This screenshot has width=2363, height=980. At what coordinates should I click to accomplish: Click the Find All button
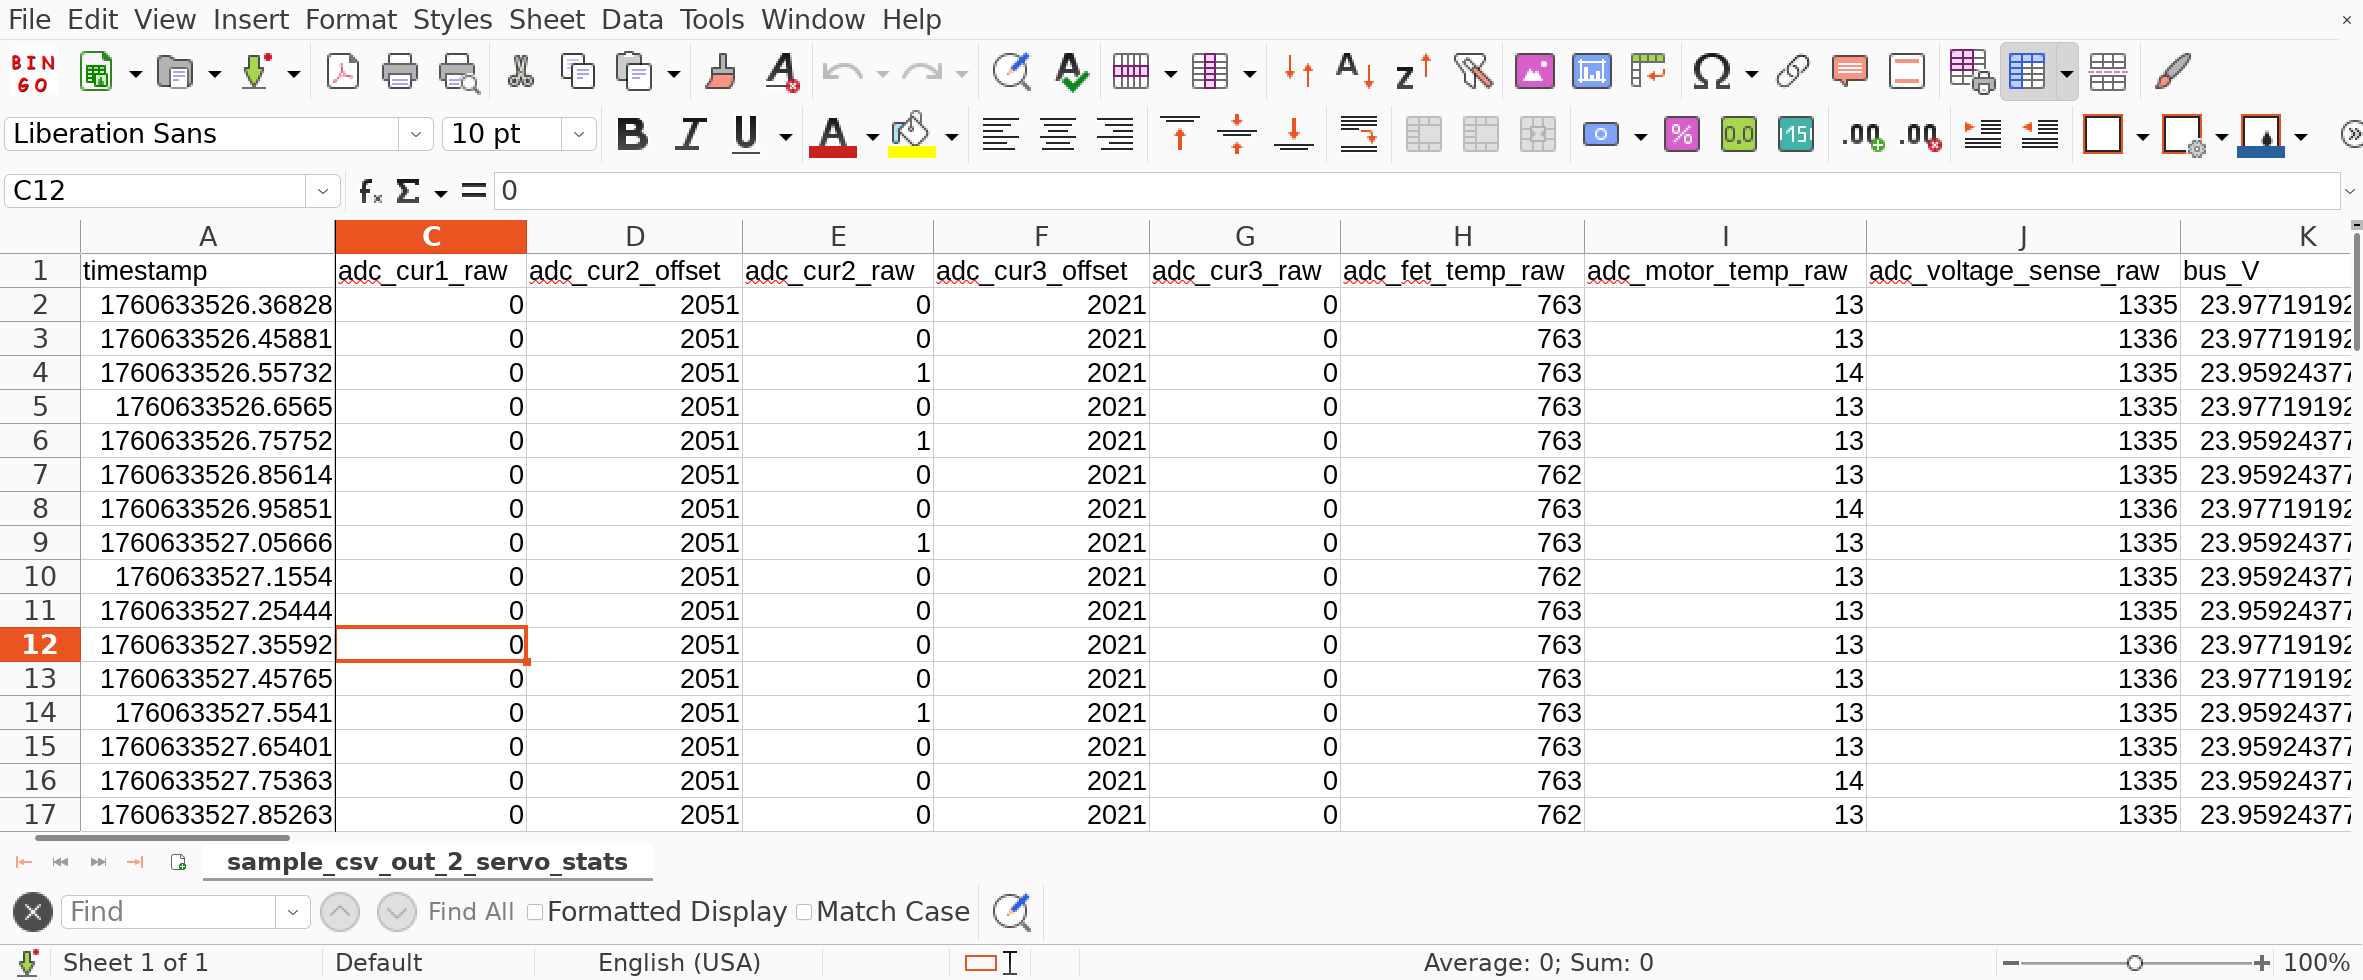point(470,912)
